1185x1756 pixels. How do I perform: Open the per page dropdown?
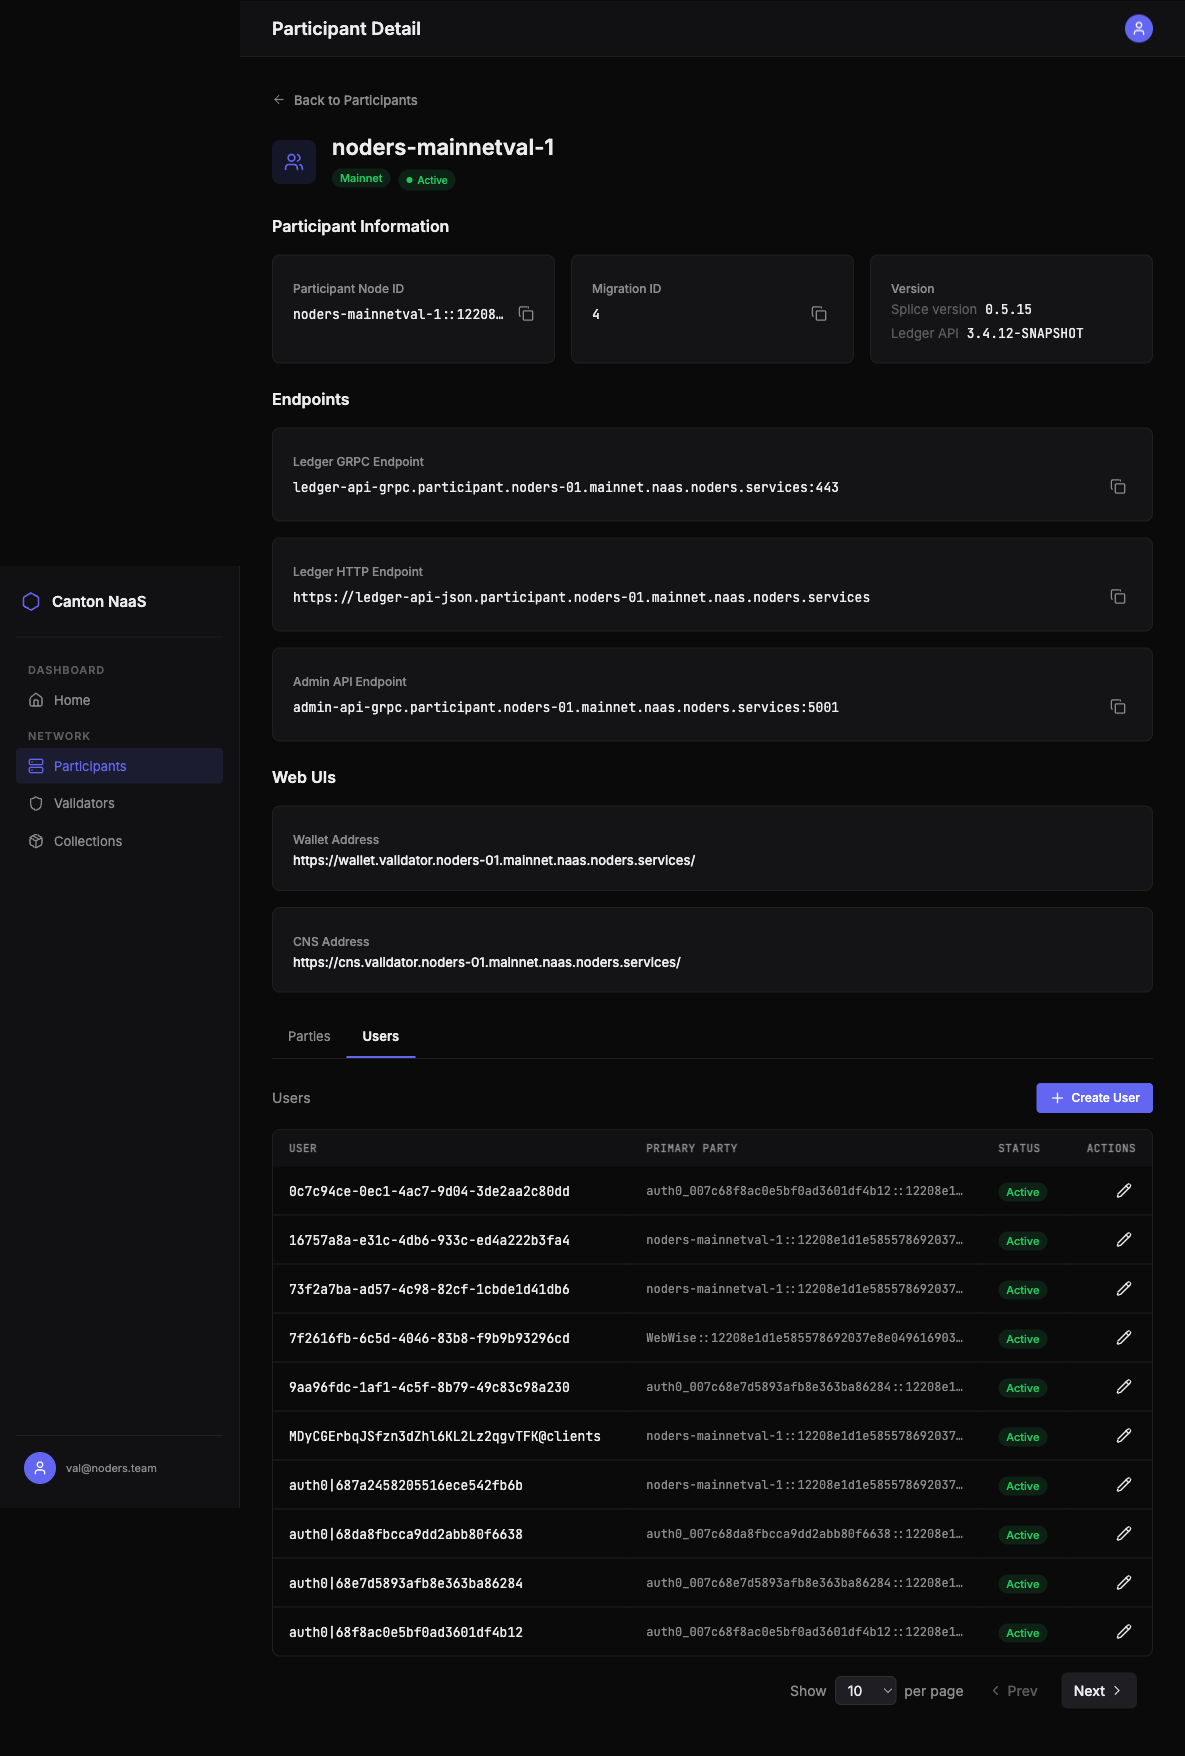865,1691
